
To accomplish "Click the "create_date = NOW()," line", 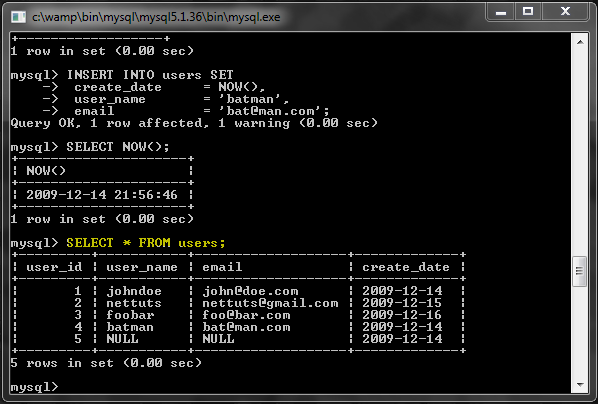I will click(169, 87).
